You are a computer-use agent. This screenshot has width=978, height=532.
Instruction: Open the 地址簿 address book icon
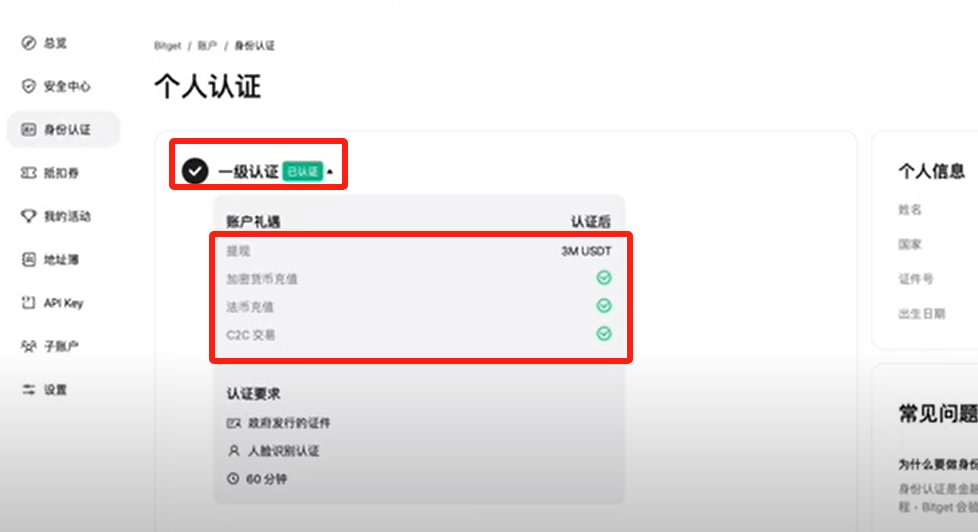pyautogui.click(x=29, y=259)
